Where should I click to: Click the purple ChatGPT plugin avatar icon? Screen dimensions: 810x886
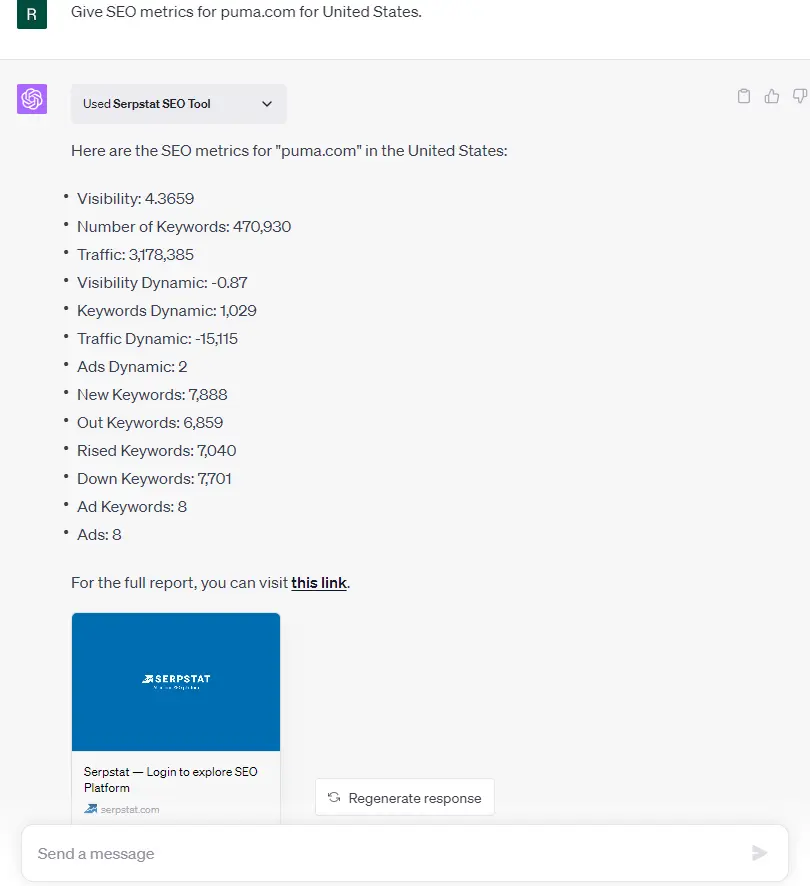click(x=31, y=99)
